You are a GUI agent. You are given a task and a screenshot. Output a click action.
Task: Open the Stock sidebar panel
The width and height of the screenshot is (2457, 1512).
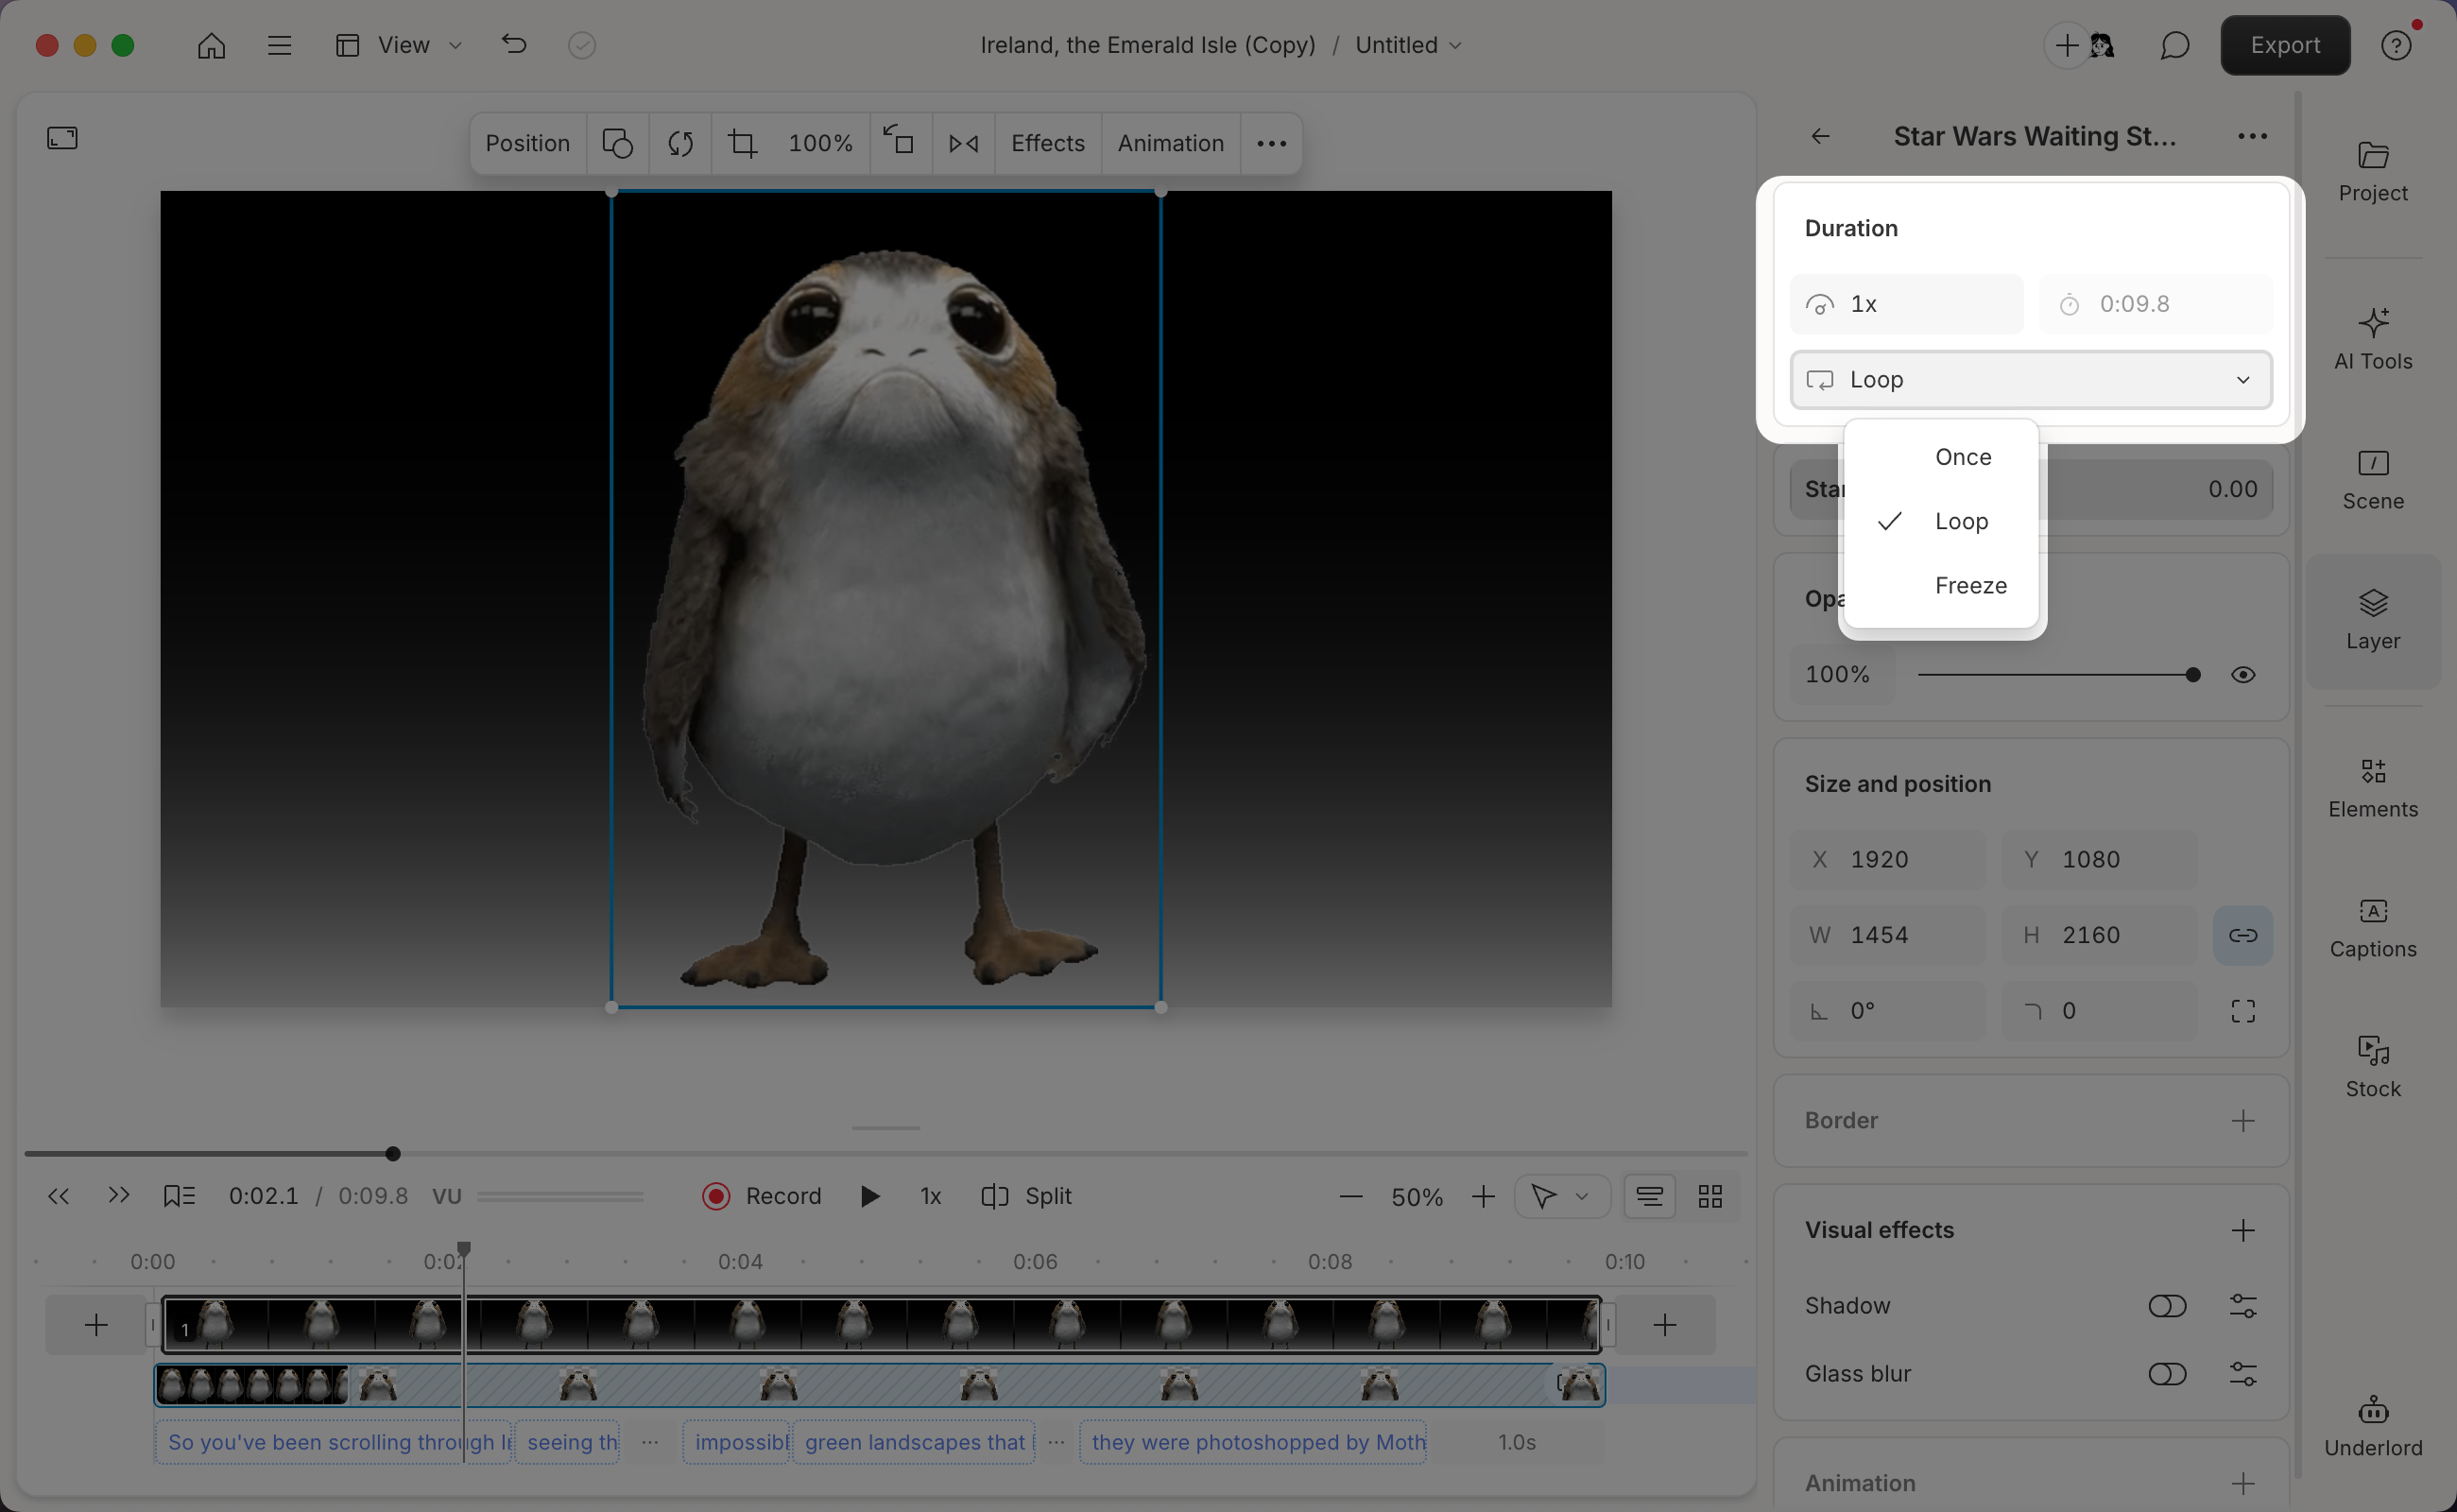2373,1068
